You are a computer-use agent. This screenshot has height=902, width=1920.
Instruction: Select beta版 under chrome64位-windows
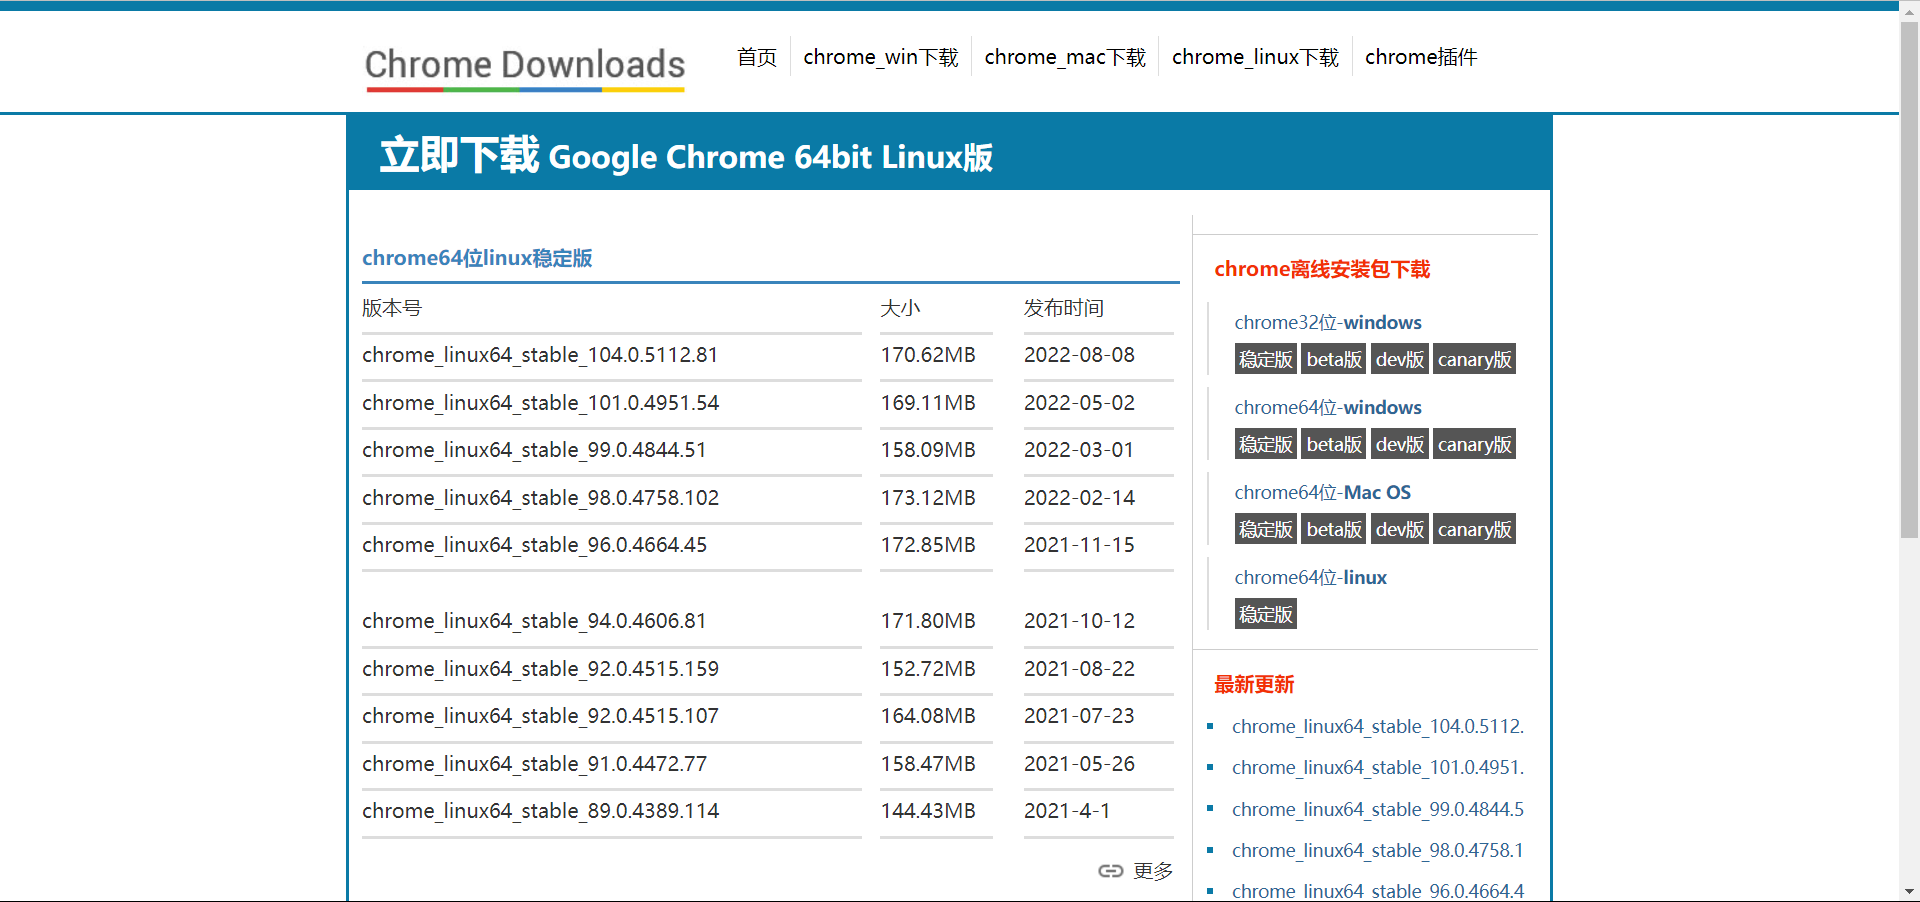click(x=1334, y=444)
